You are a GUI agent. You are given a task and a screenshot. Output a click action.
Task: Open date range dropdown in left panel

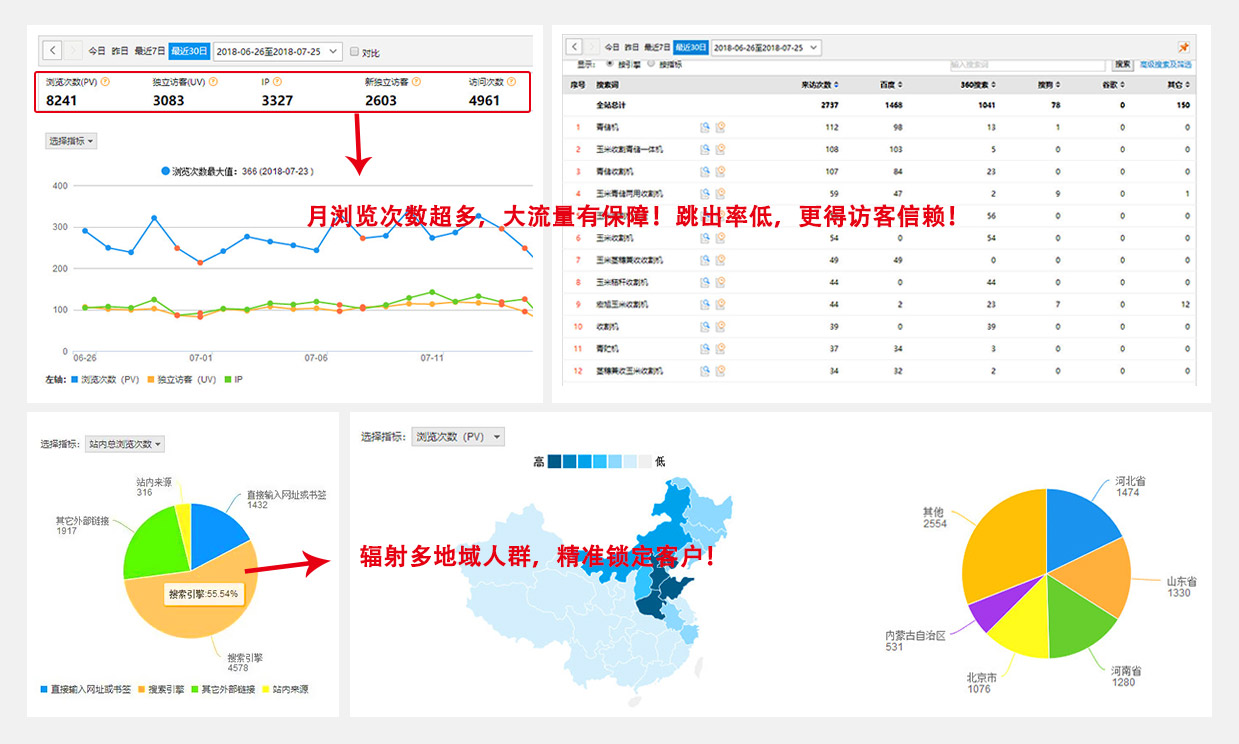277,51
